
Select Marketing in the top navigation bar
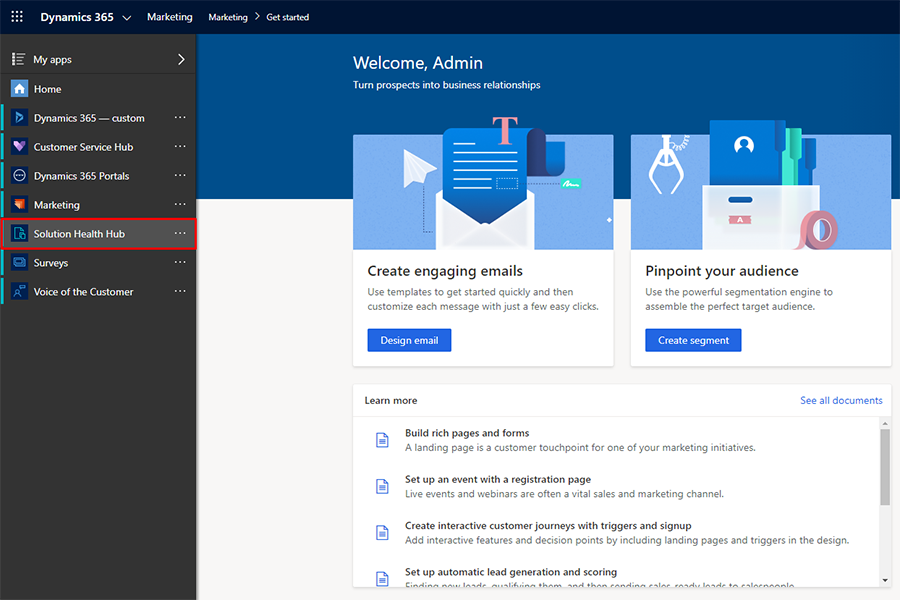pyautogui.click(x=169, y=16)
